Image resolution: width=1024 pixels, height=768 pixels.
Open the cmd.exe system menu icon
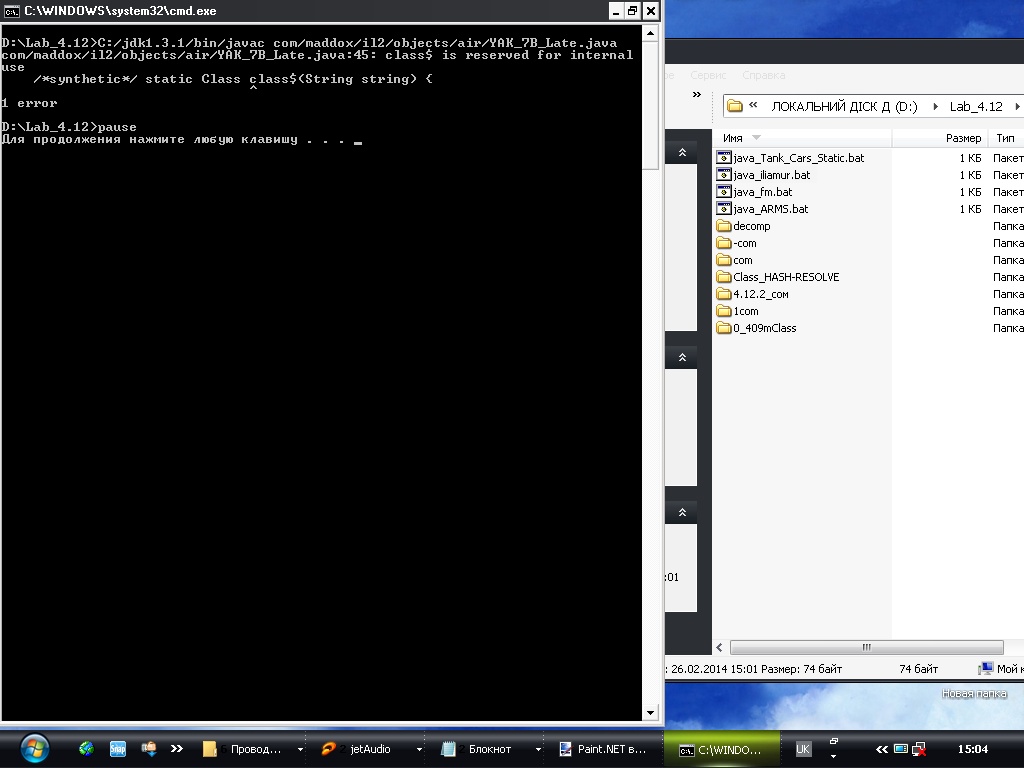12,11
